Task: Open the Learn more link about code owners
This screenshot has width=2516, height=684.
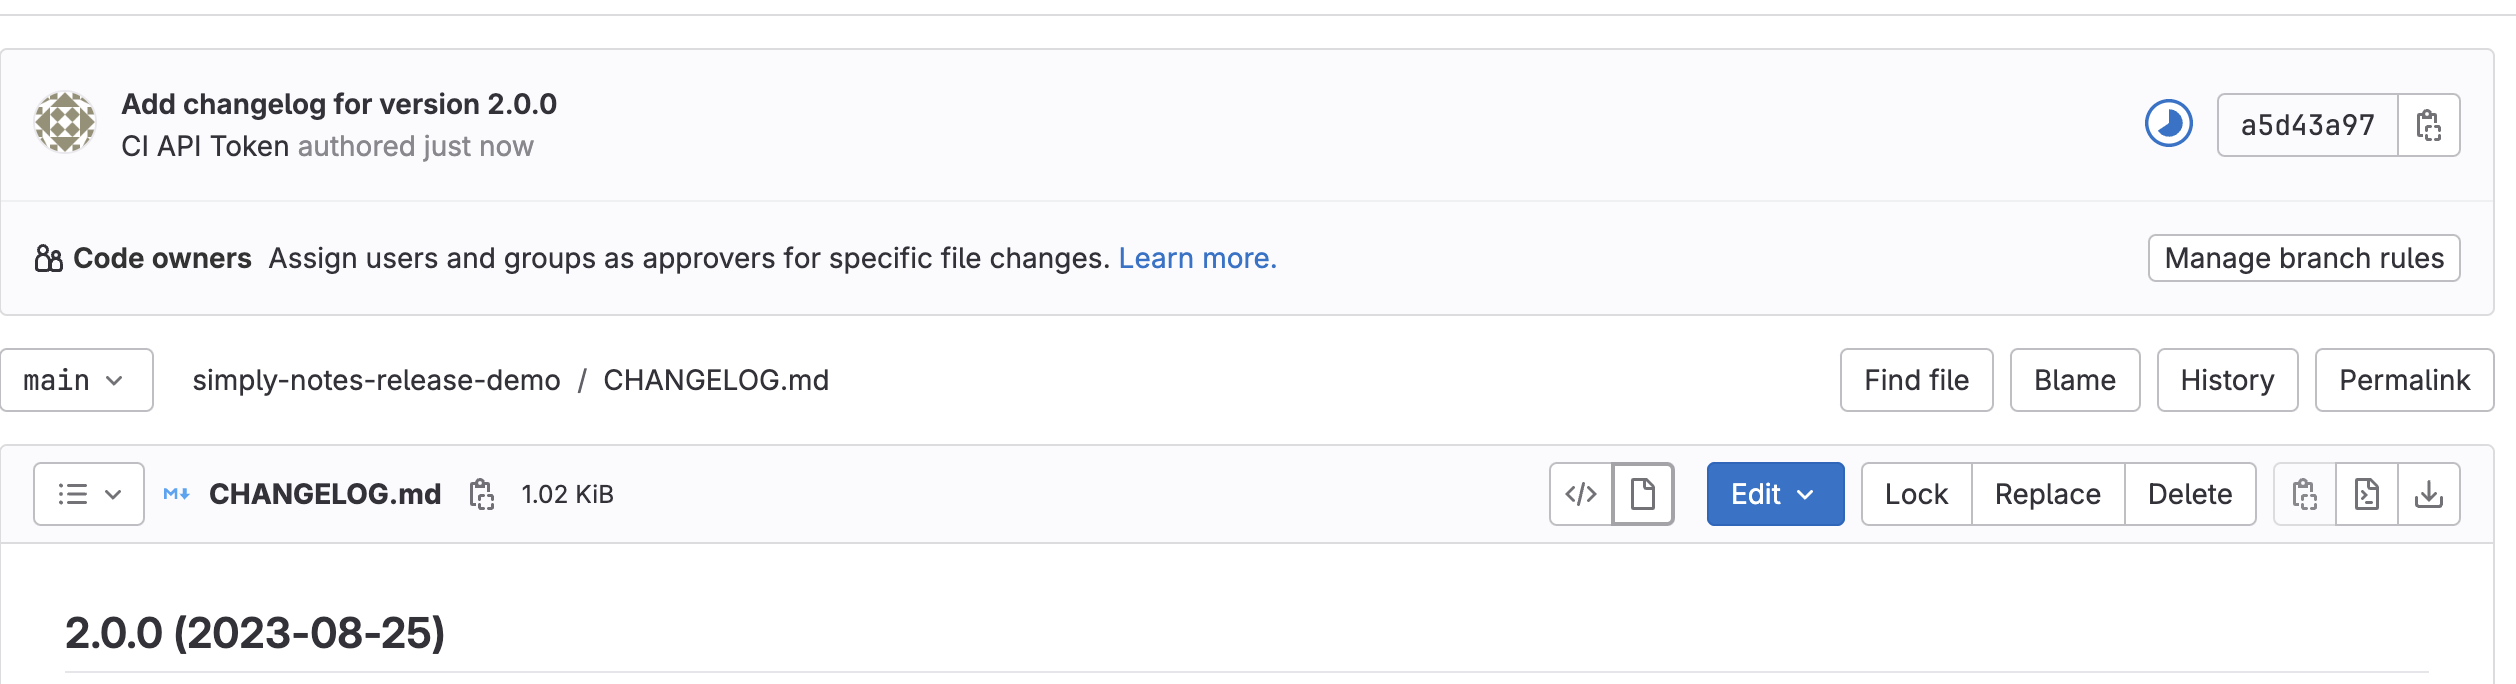Action: (1198, 258)
